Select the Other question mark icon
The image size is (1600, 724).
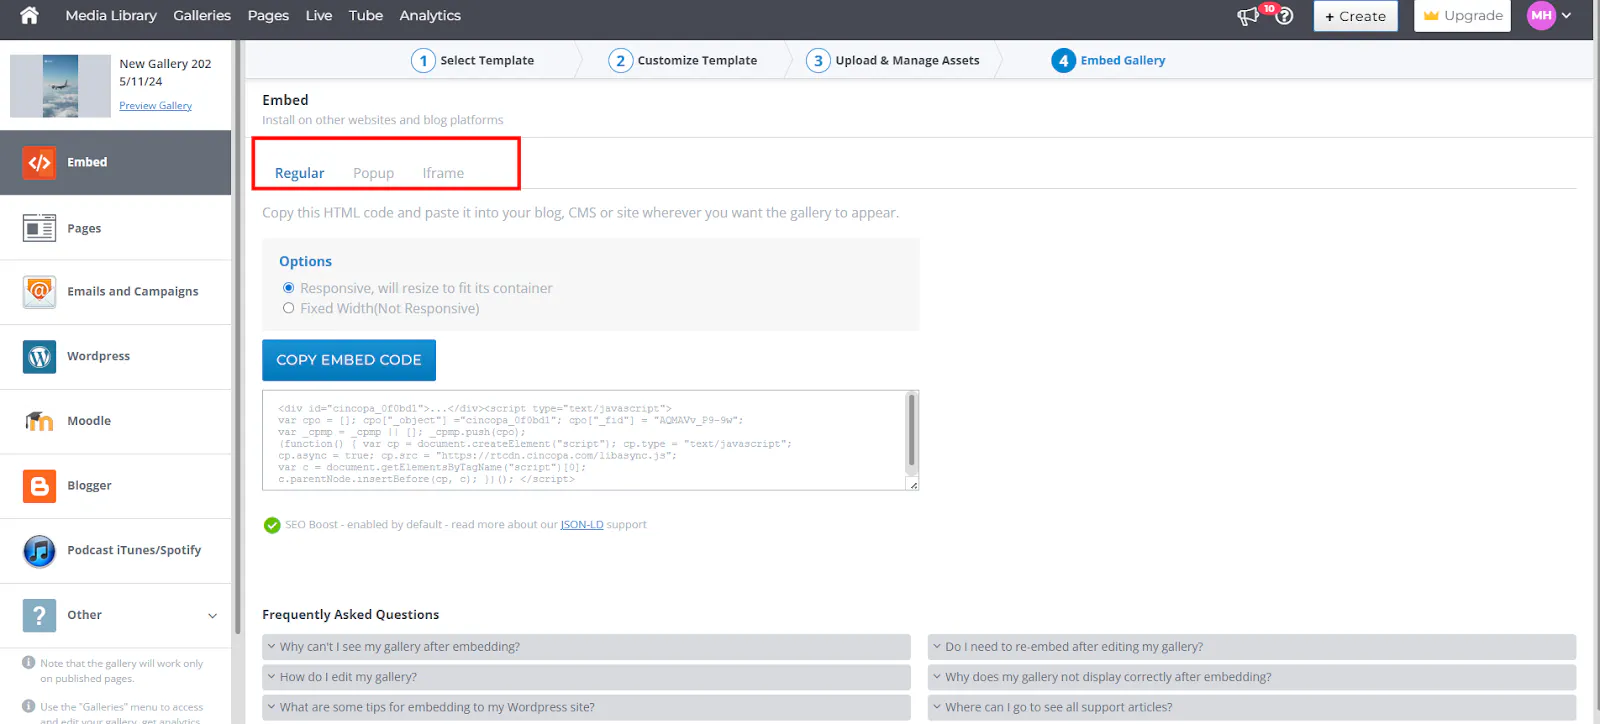tap(39, 615)
